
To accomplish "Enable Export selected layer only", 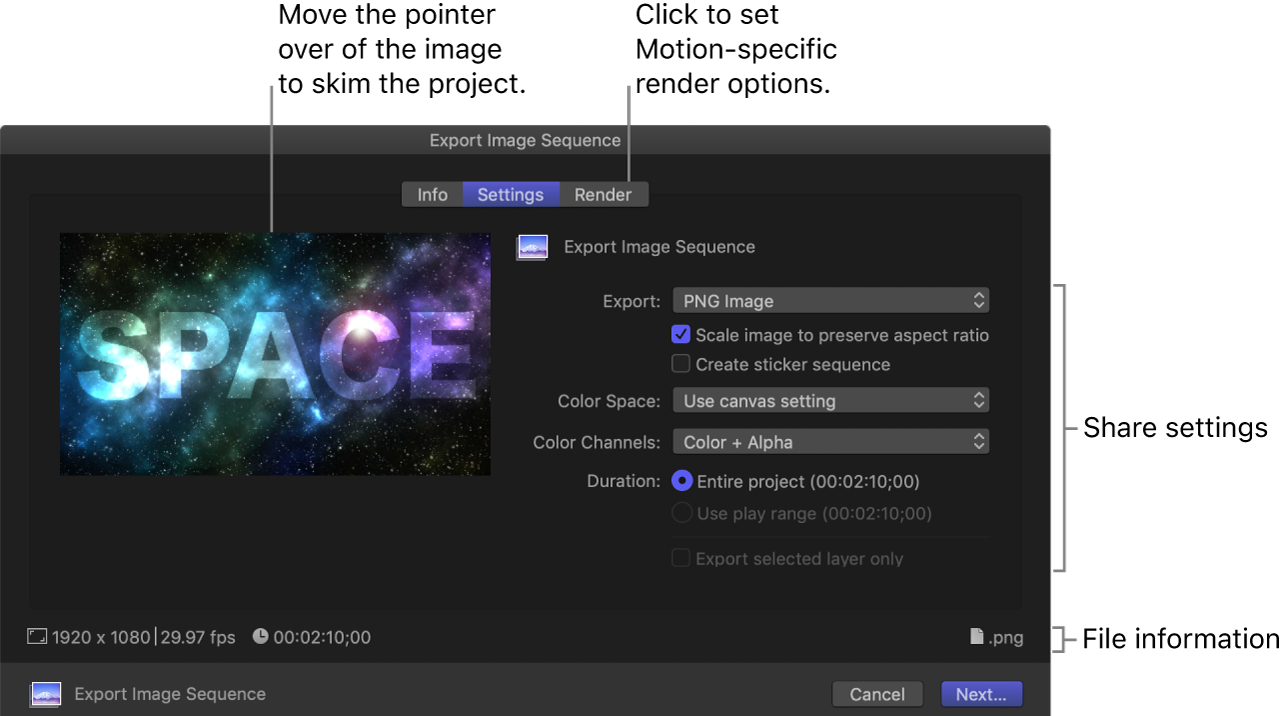I will click(681, 558).
